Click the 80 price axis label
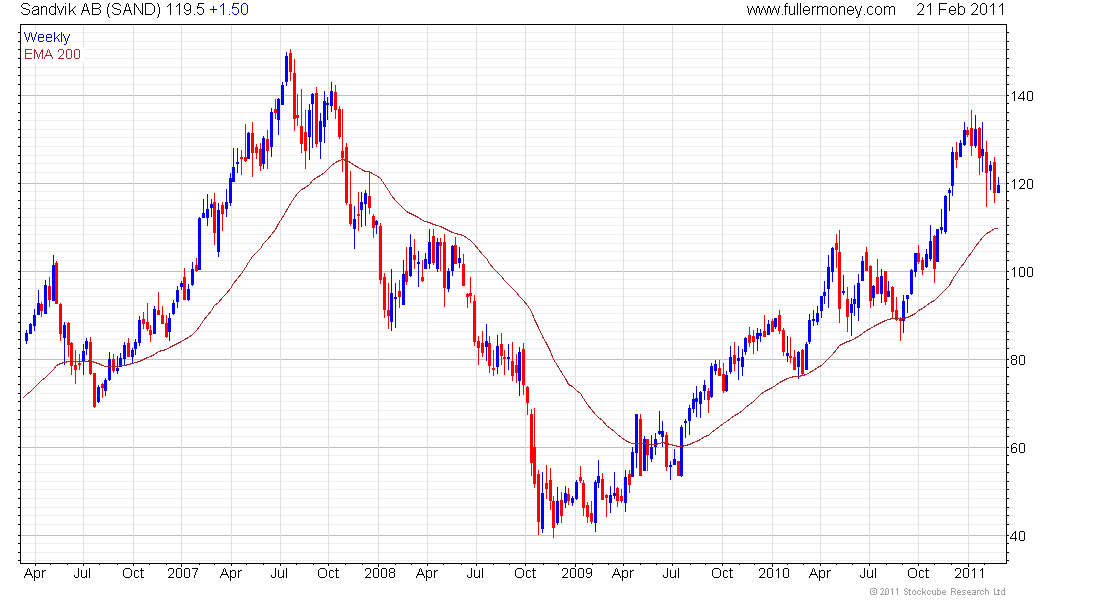The height and width of the screenshot is (600, 1100). [1018, 360]
